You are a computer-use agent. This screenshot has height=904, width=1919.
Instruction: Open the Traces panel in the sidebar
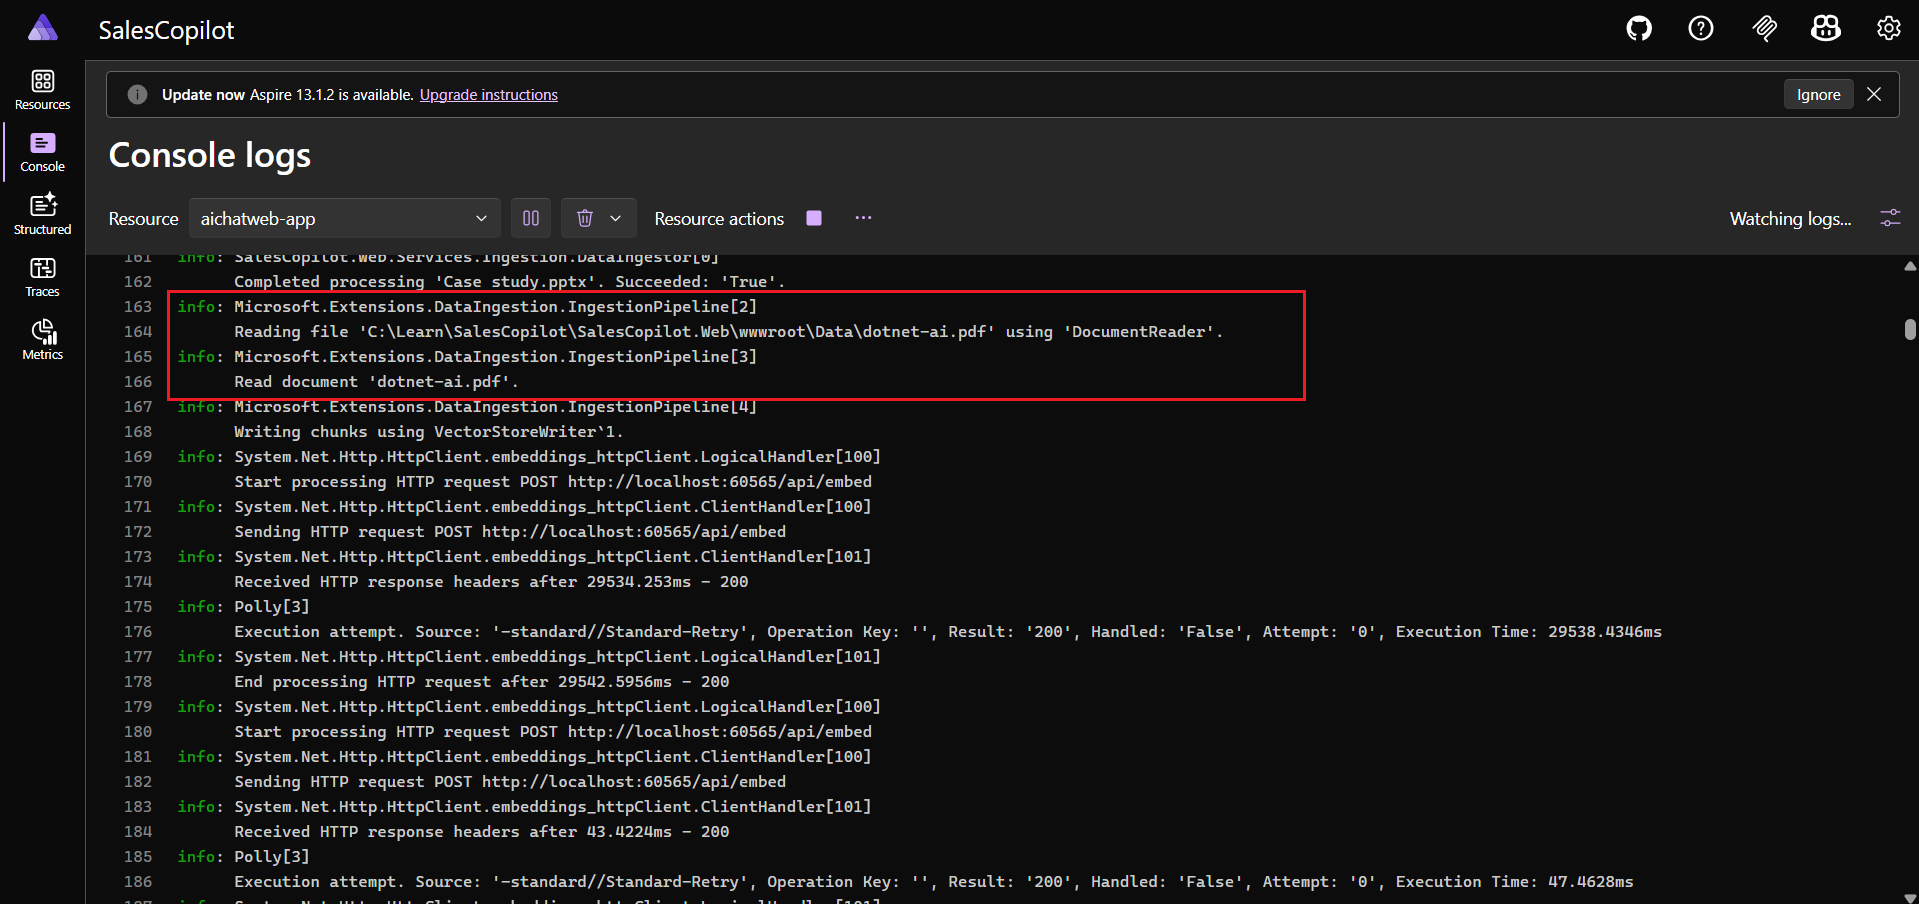(x=42, y=277)
